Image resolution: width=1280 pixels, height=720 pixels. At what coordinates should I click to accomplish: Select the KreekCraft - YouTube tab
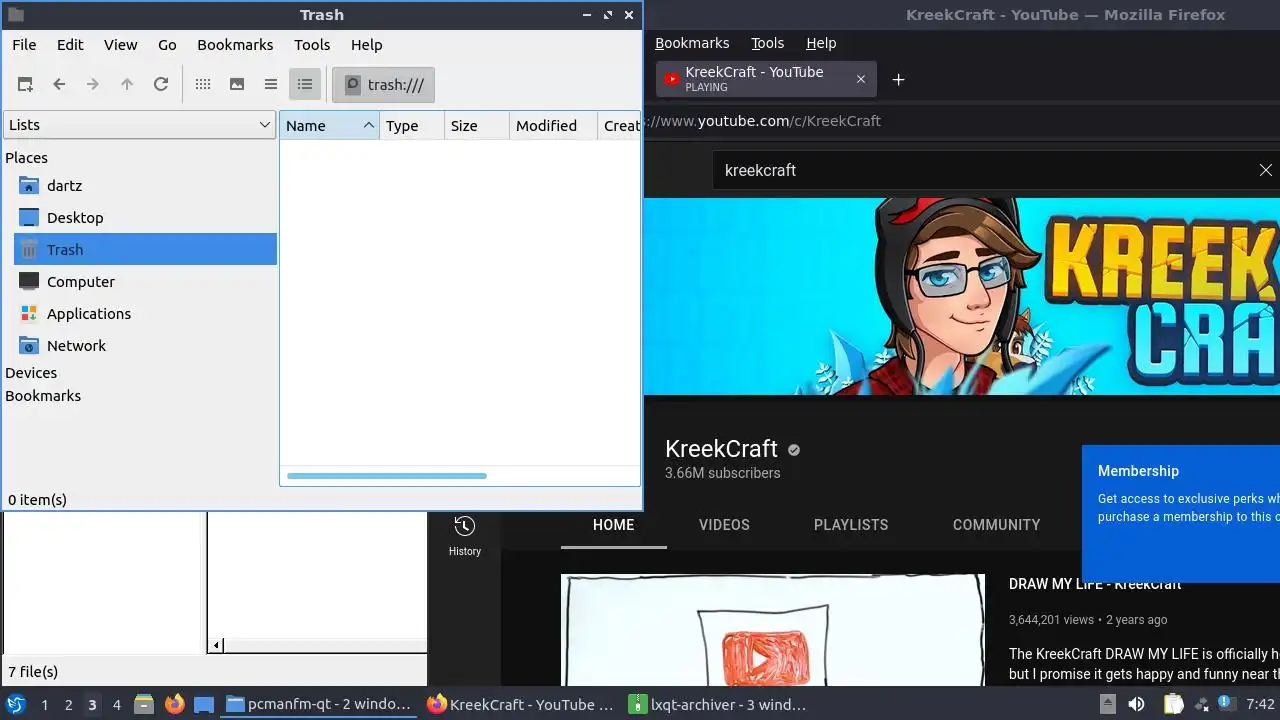[x=766, y=79]
